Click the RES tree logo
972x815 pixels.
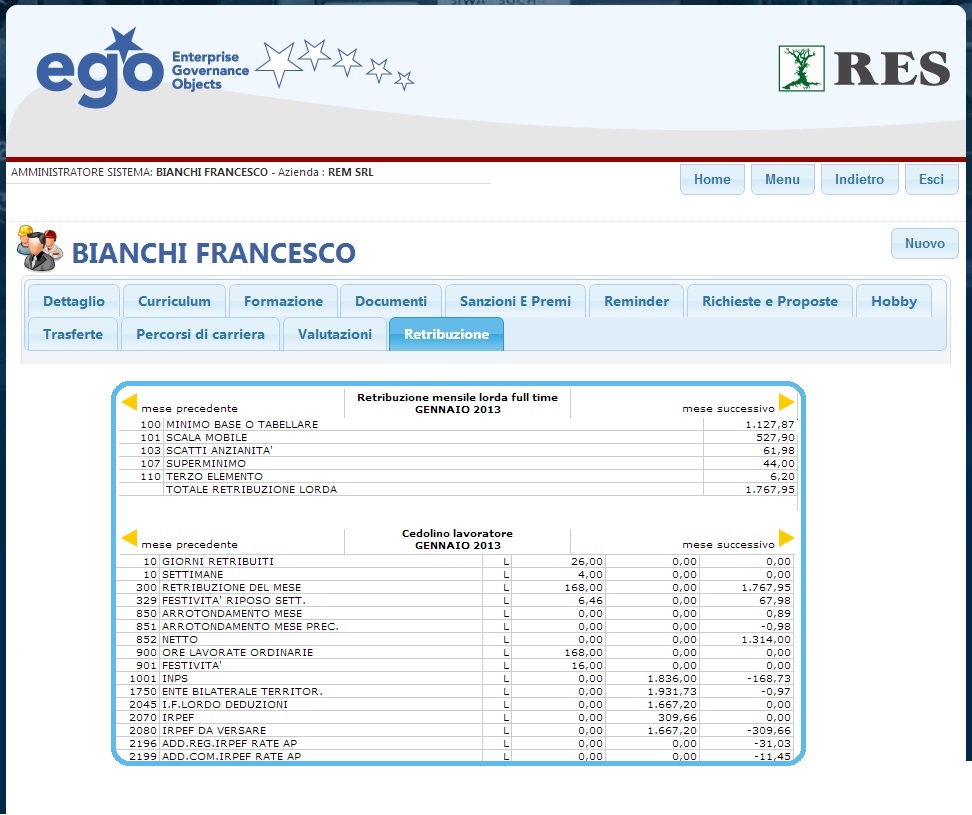coord(802,69)
